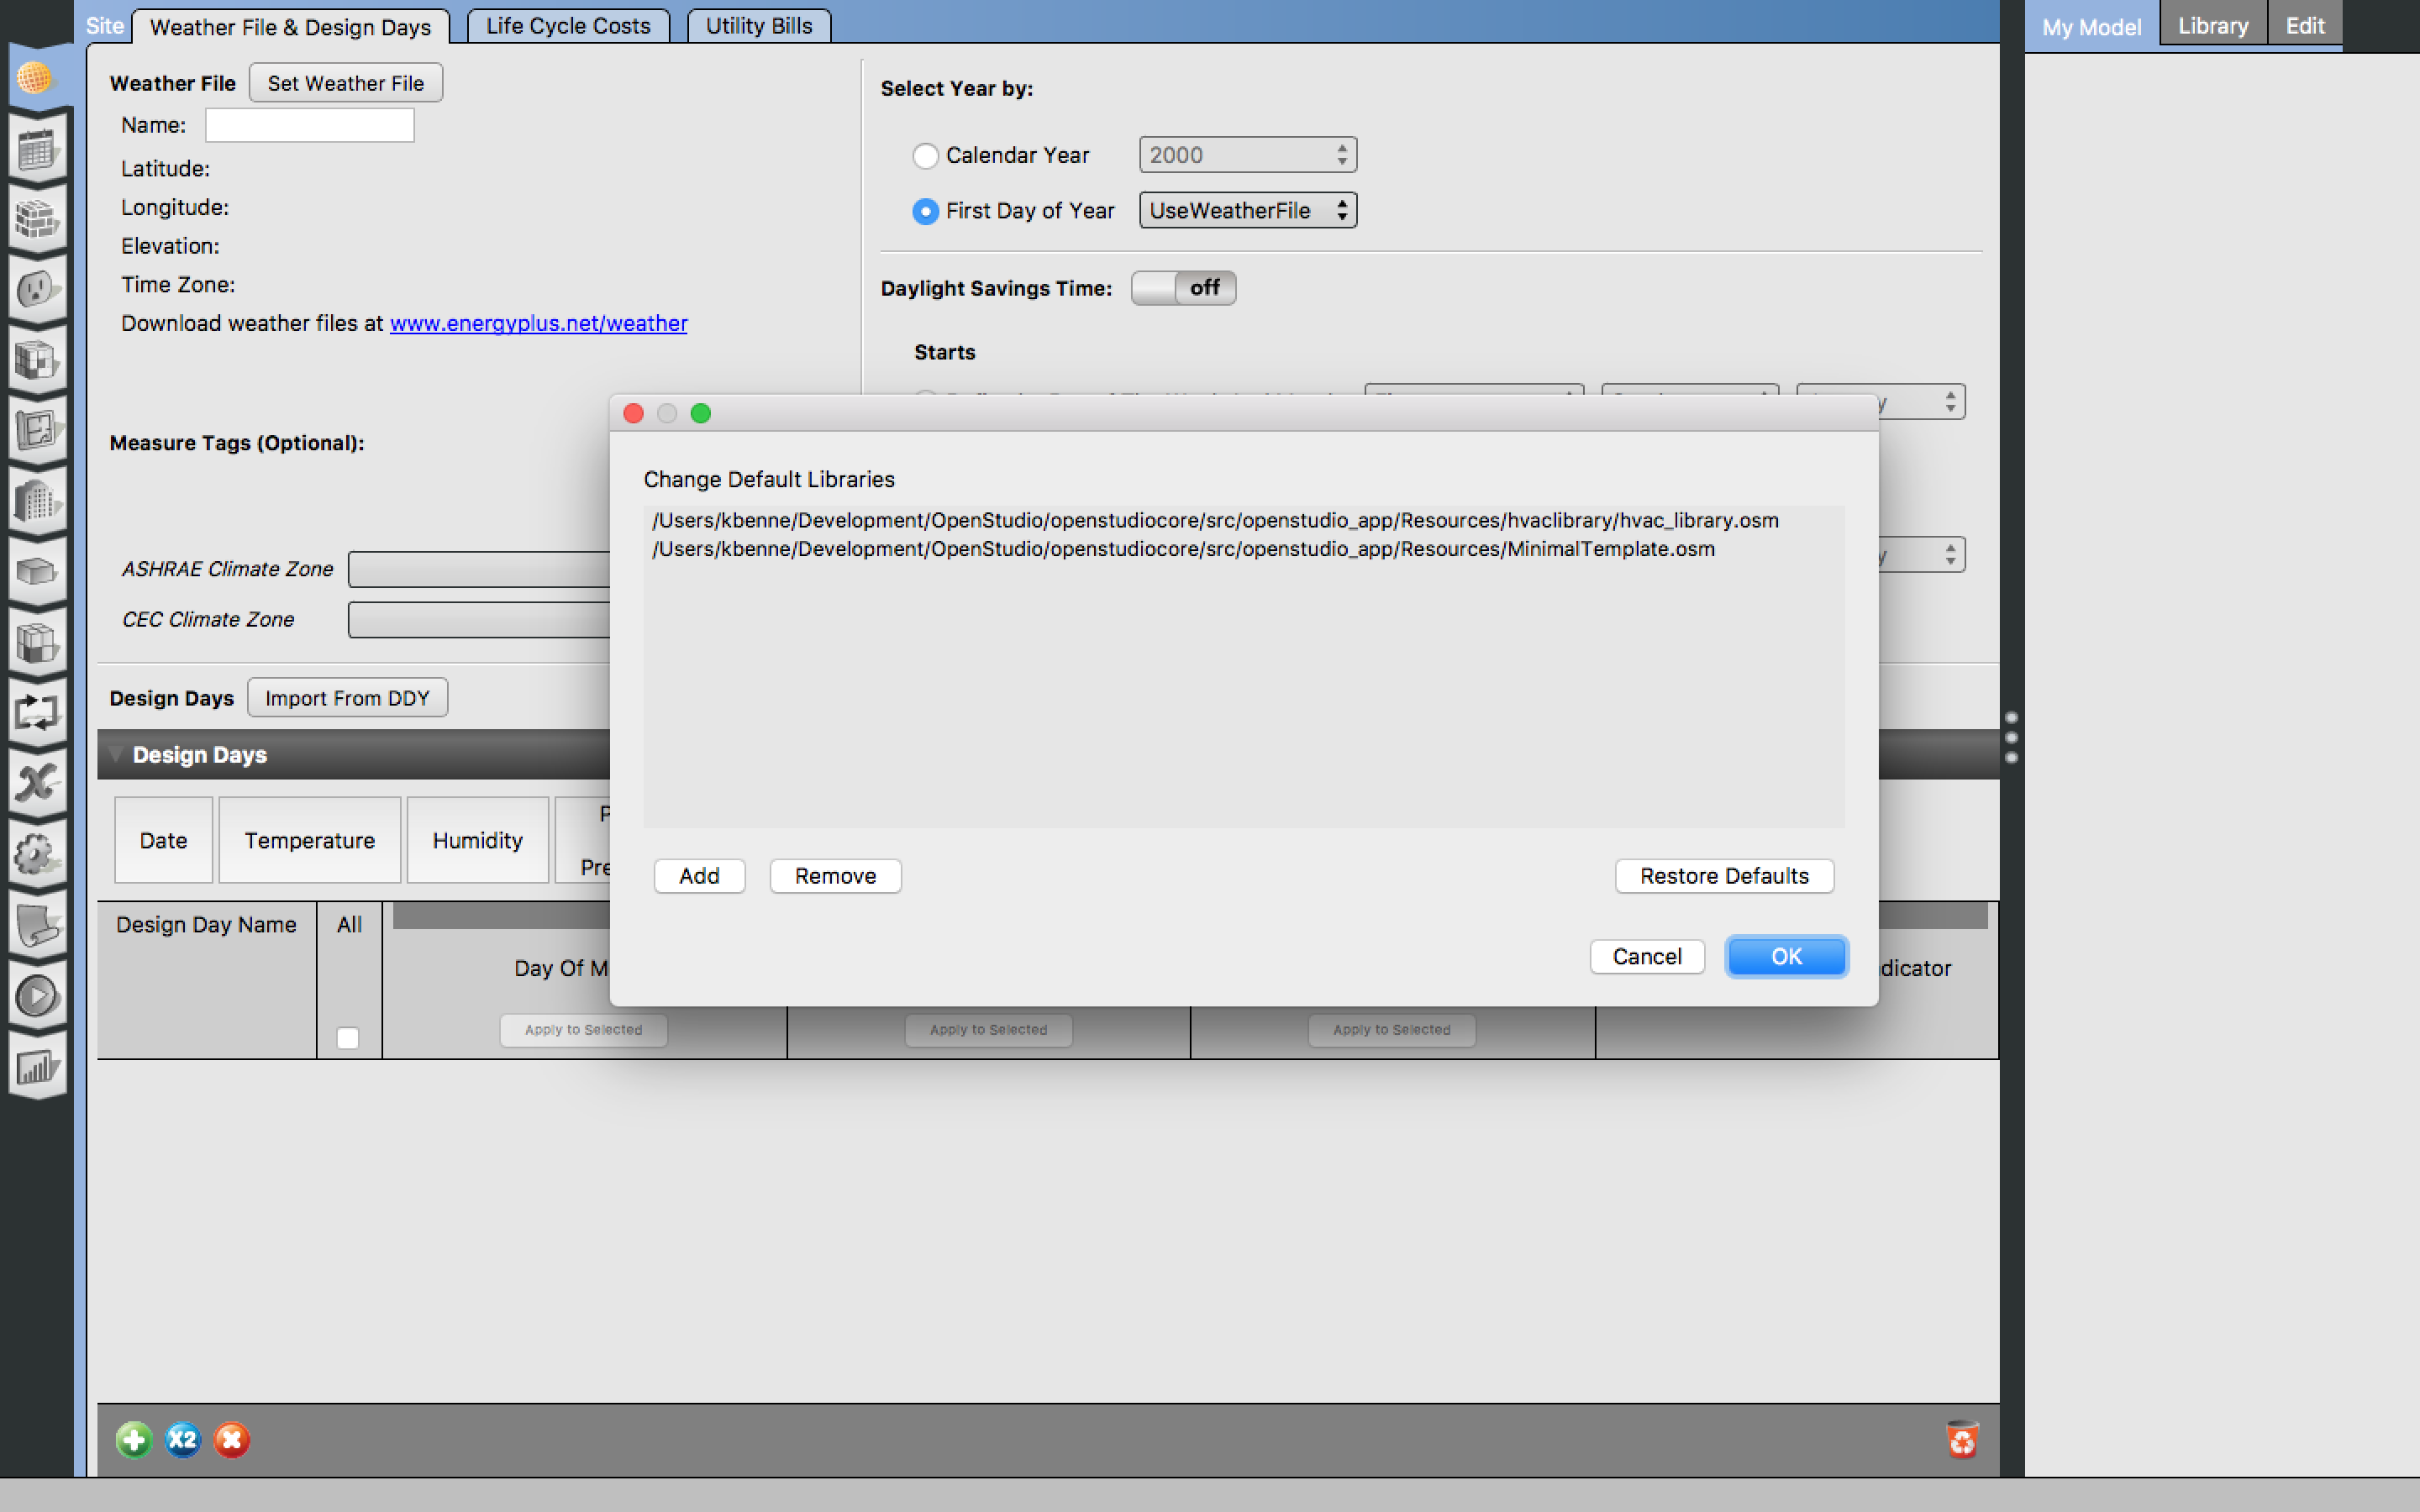2420x1512 pixels.
Task: Toggle Daylight Savings Time switch
Action: 1183,287
